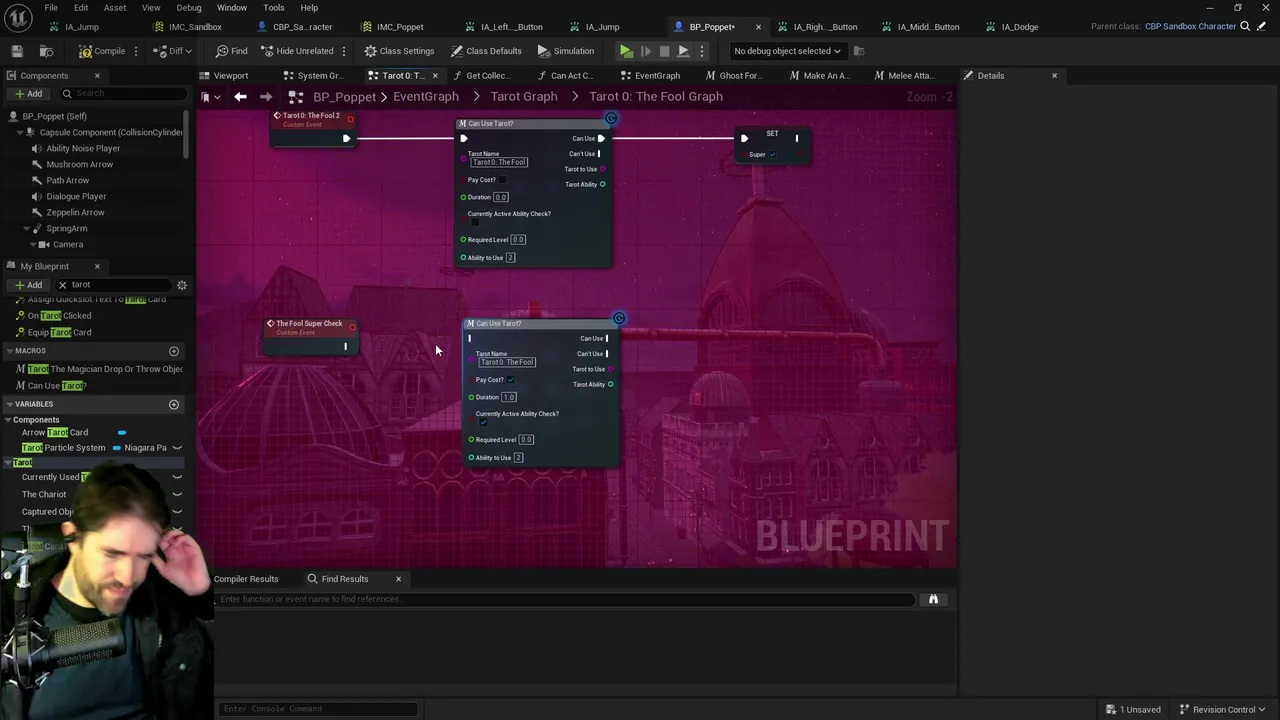Collapse the VARIABLES section
The image size is (1280, 720).
(x=9, y=404)
